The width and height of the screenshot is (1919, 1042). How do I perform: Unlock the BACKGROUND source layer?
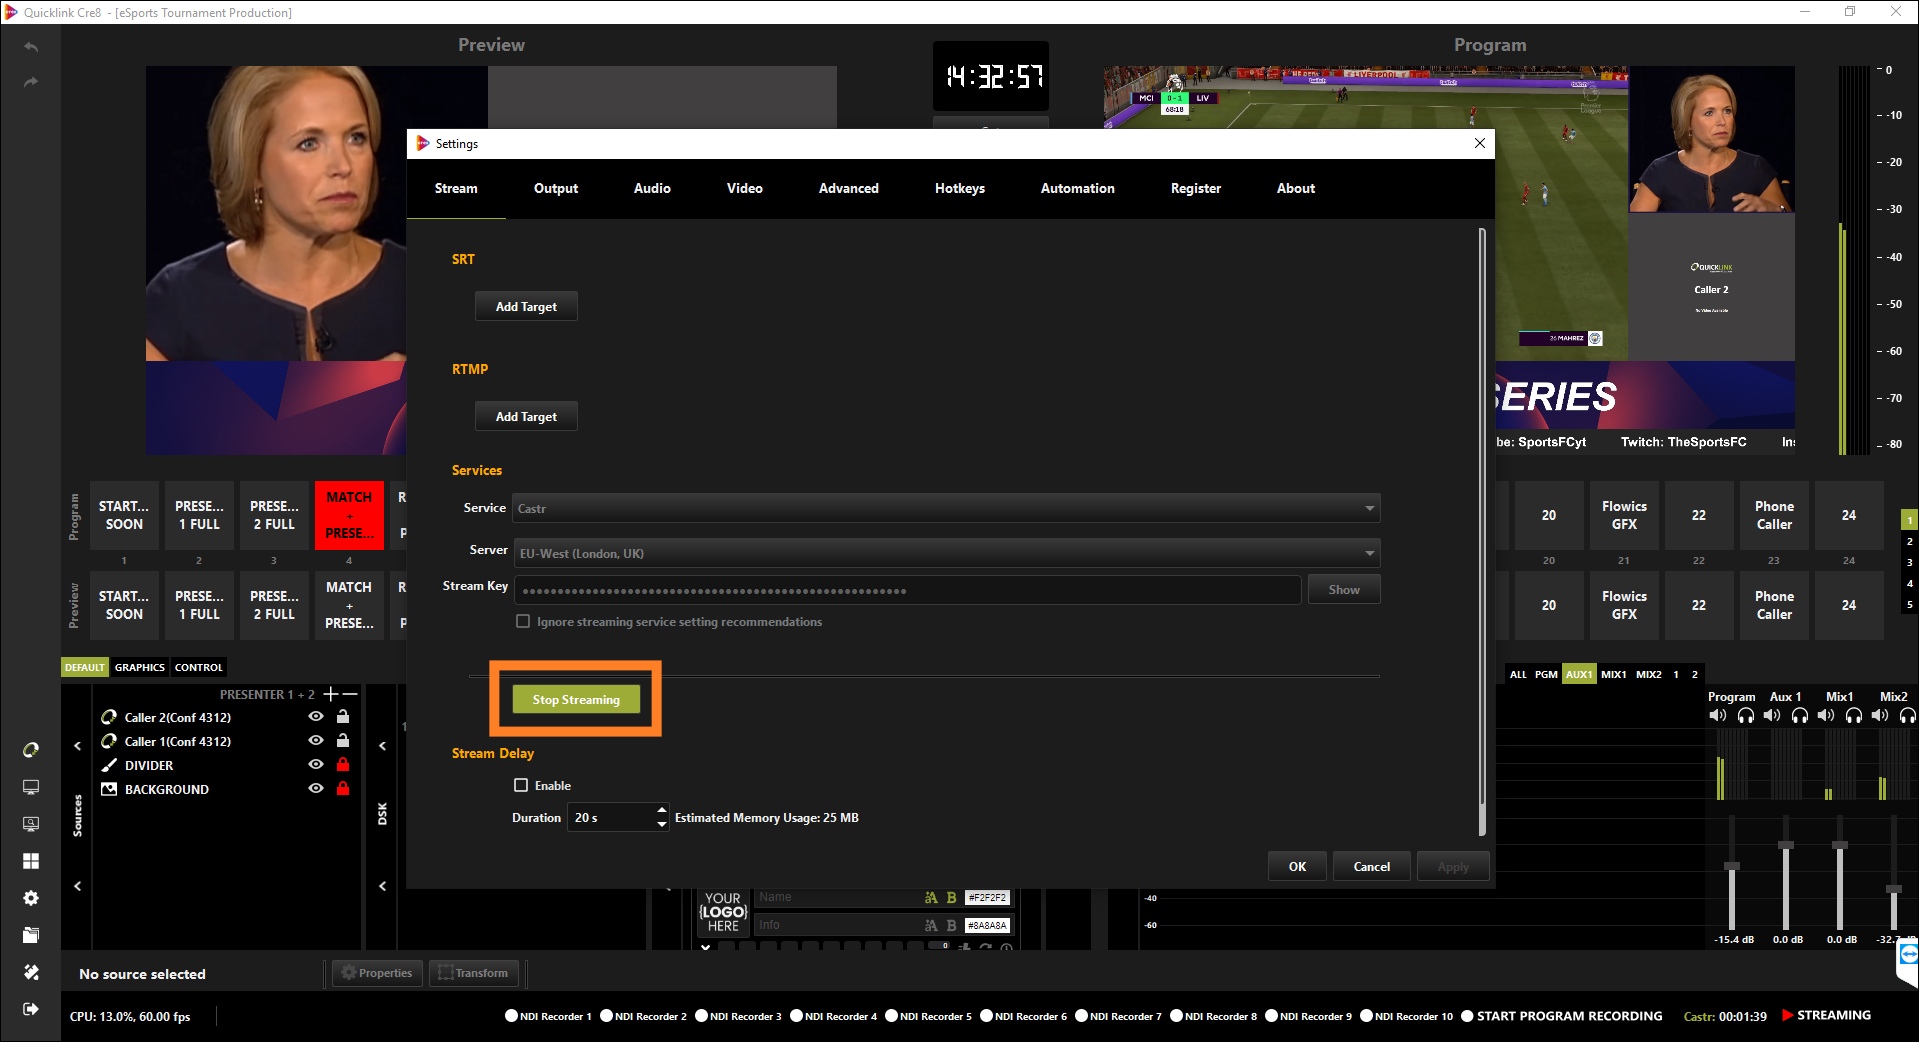343,789
